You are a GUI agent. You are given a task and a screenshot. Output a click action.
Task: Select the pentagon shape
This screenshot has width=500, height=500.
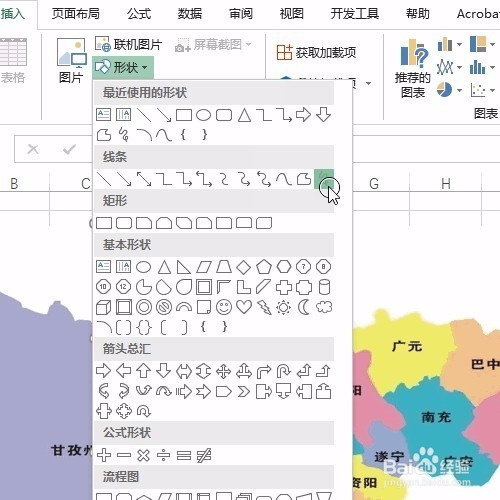[264, 267]
